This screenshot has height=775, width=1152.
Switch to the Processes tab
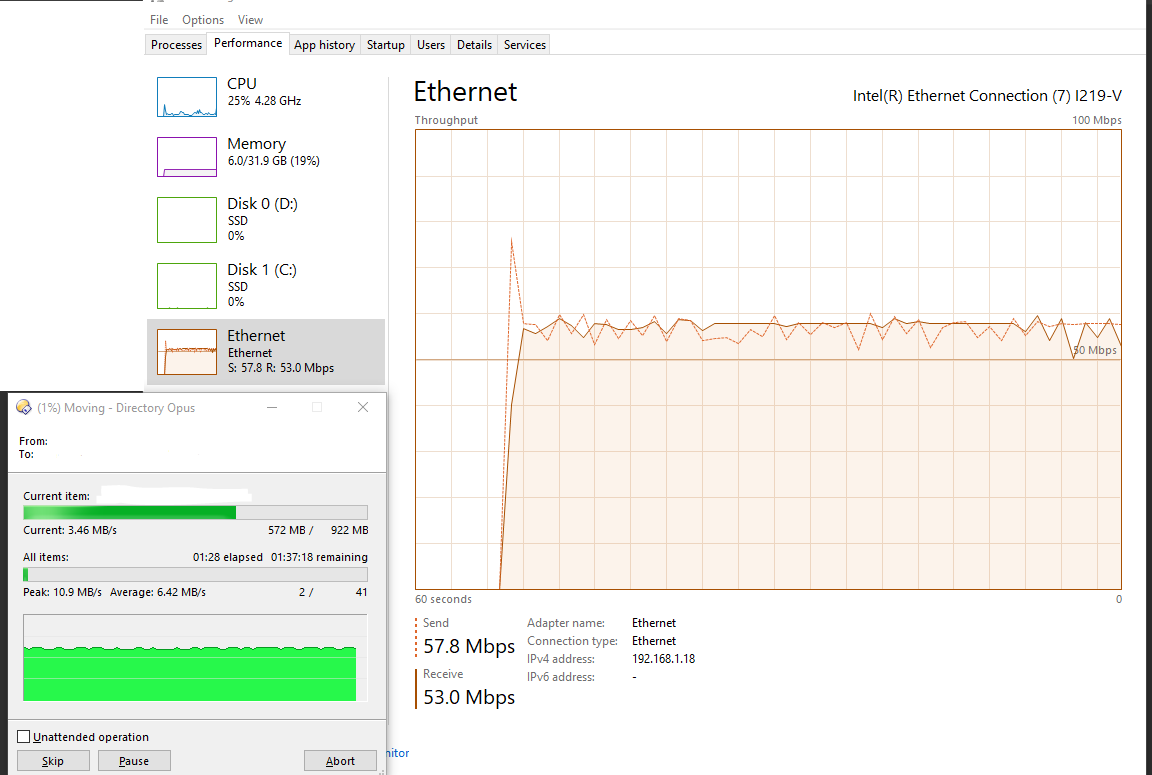pyautogui.click(x=176, y=45)
